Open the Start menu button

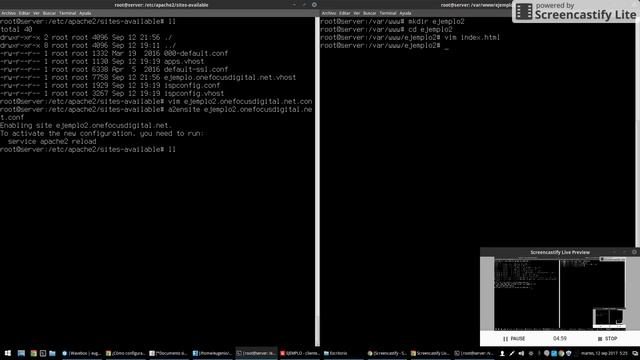point(8,353)
